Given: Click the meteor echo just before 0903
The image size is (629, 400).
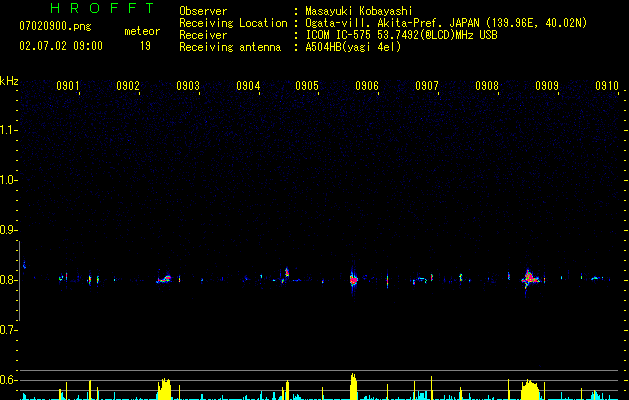Looking at the screenshot, I should [x=164, y=278].
